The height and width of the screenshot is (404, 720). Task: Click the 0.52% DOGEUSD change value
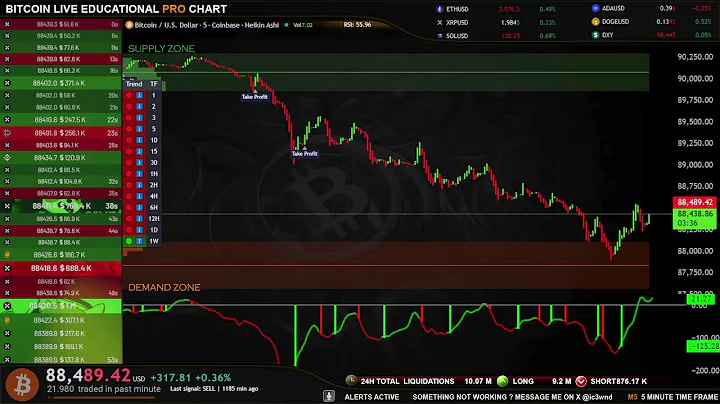[x=703, y=22]
